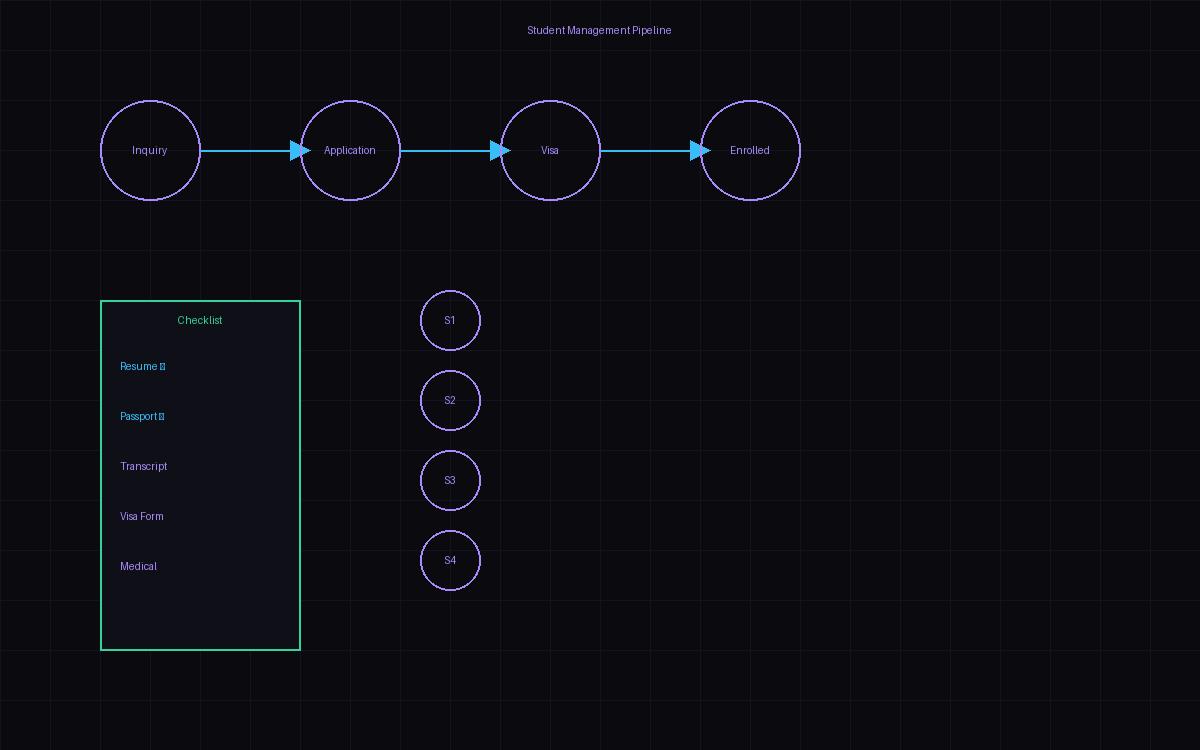Select the Enrolled stage node
Image resolution: width=1200 pixels, height=750 pixels.
(x=750, y=150)
